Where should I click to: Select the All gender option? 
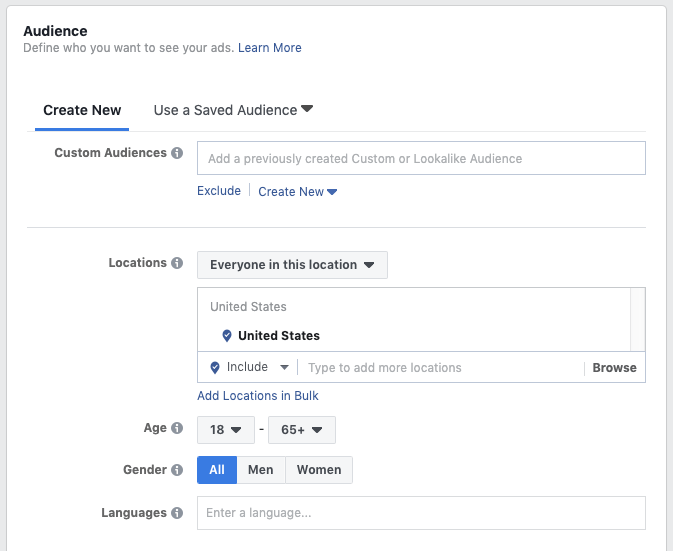click(x=217, y=470)
